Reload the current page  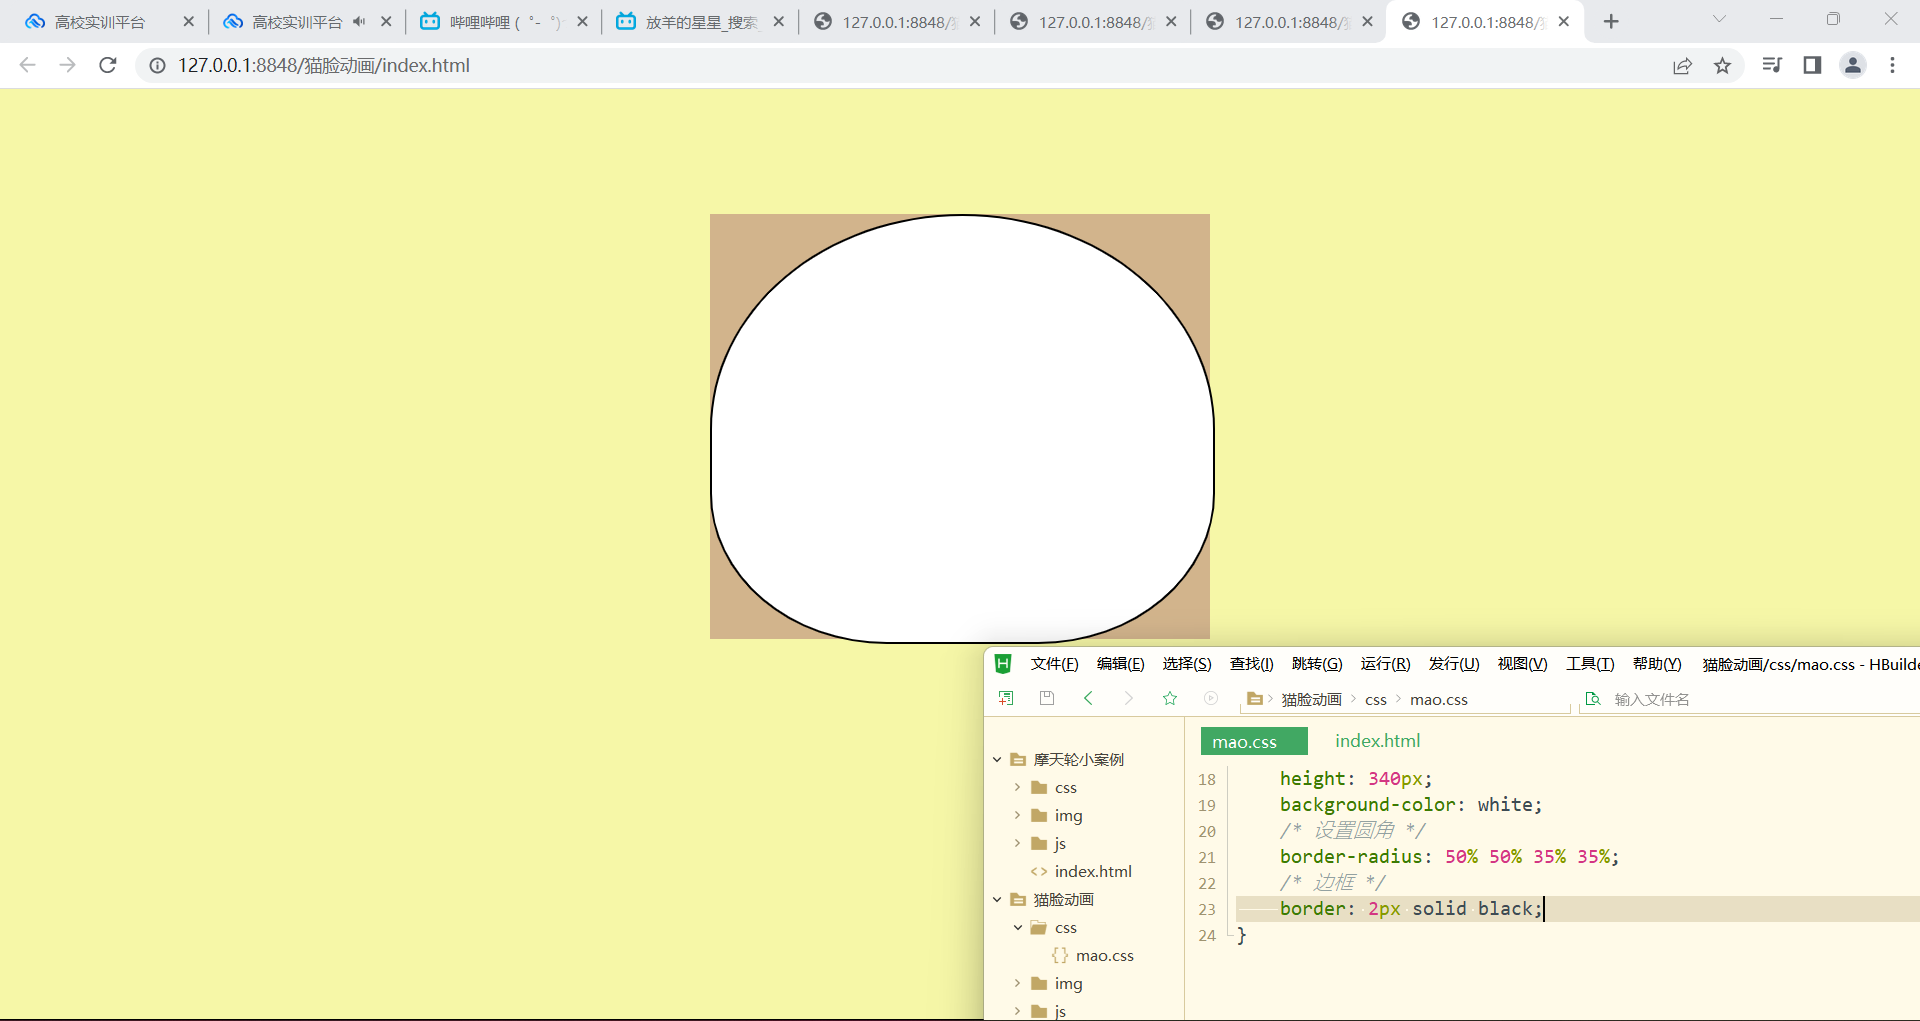click(x=108, y=65)
